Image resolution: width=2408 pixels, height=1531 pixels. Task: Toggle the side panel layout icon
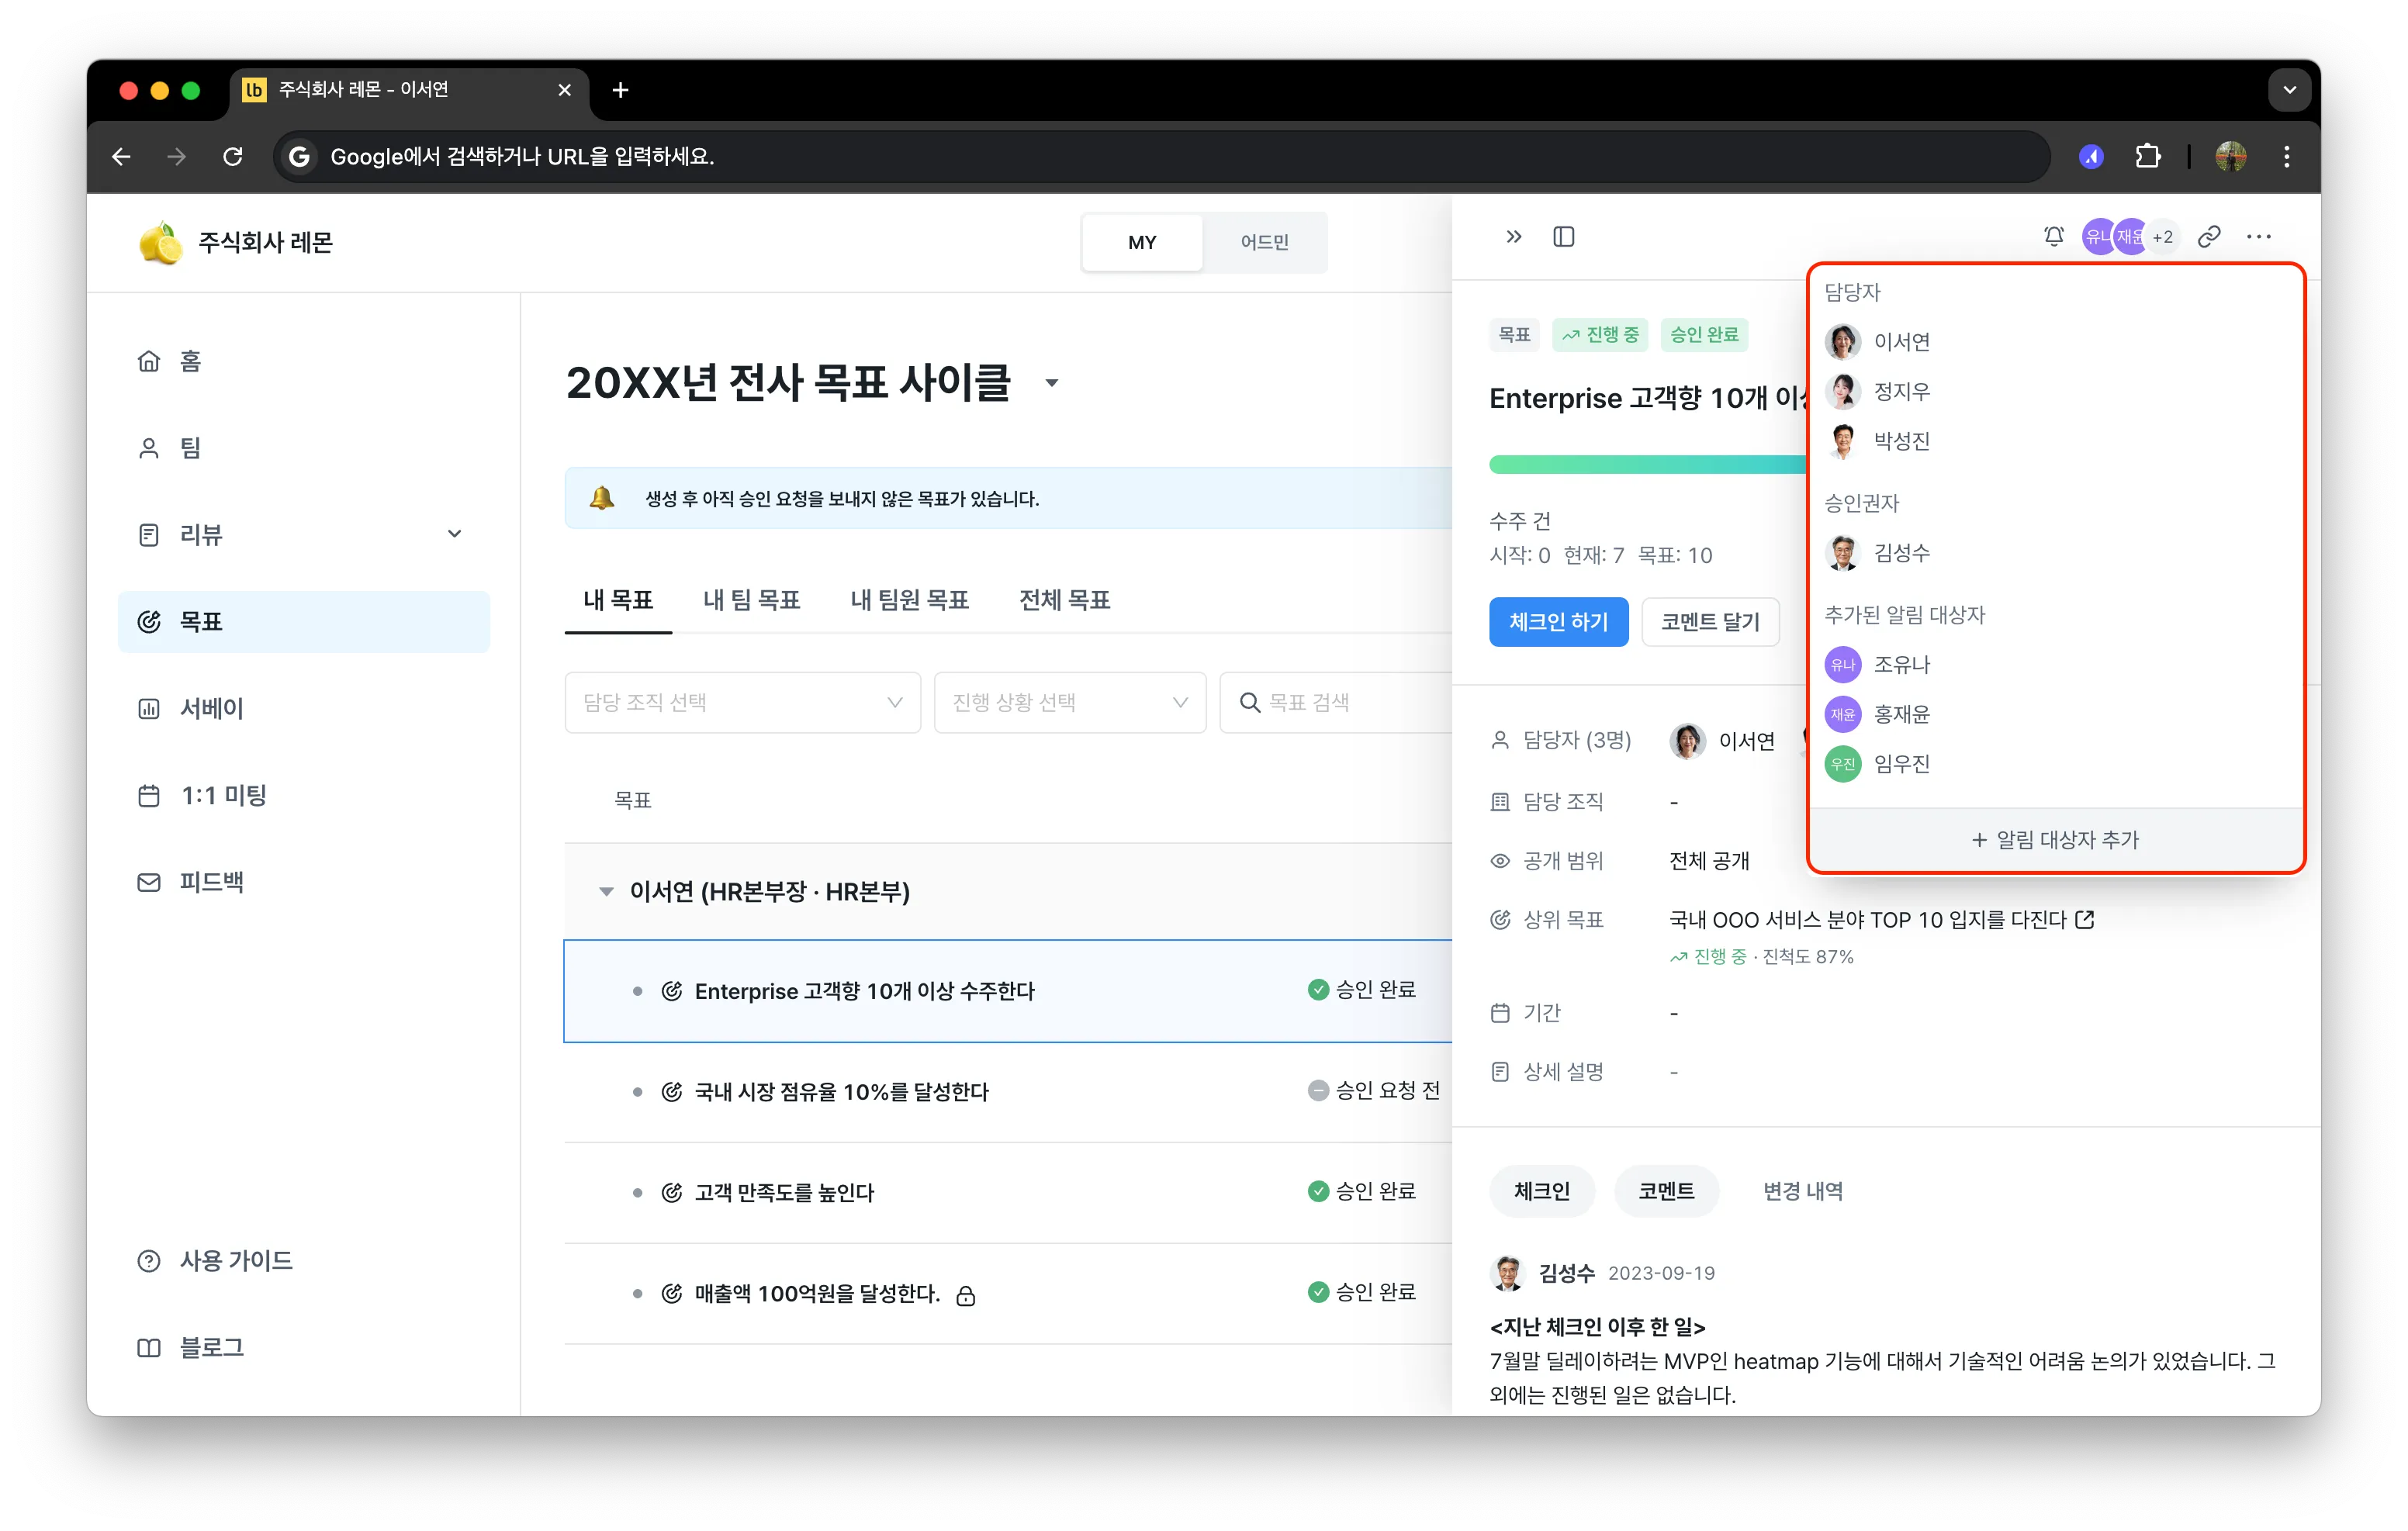coord(1564,237)
